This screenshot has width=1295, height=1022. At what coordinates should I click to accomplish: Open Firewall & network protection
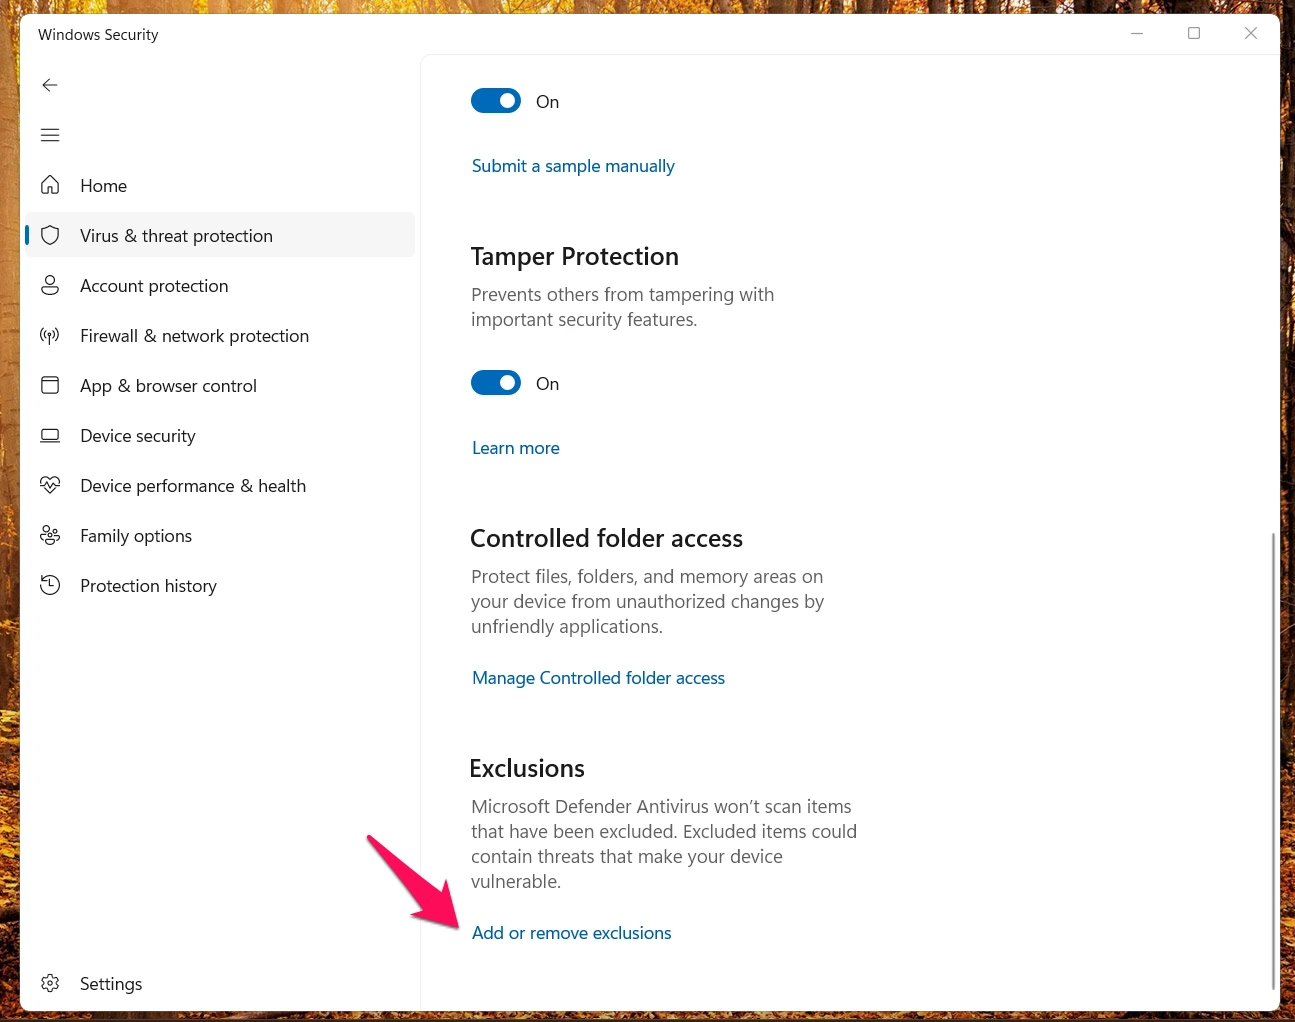[194, 336]
